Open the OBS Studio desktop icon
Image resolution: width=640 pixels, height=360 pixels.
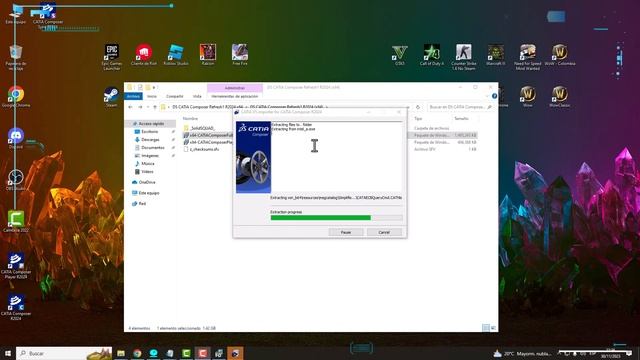[16, 180]
